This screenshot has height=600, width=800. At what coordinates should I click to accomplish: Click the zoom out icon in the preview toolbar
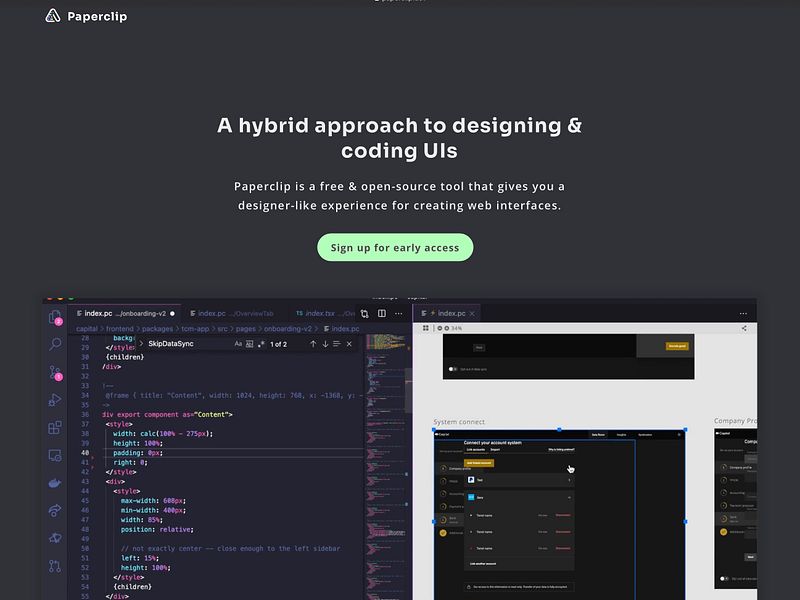point(440,328)
